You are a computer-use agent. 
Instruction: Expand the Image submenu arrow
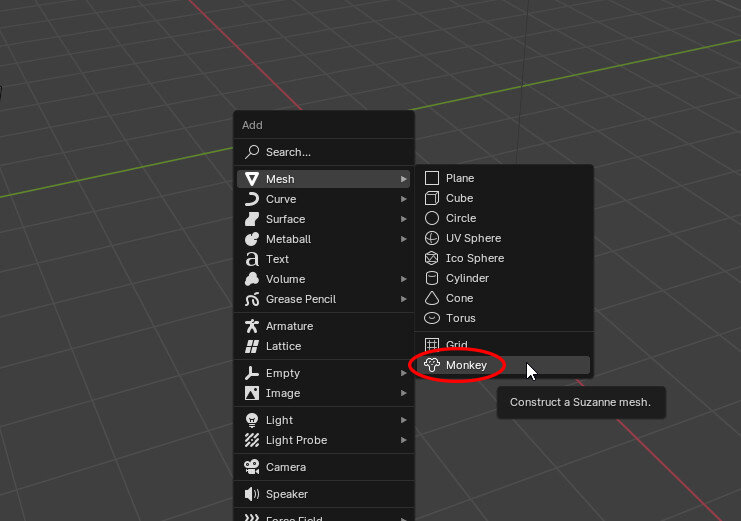point(403,393)
